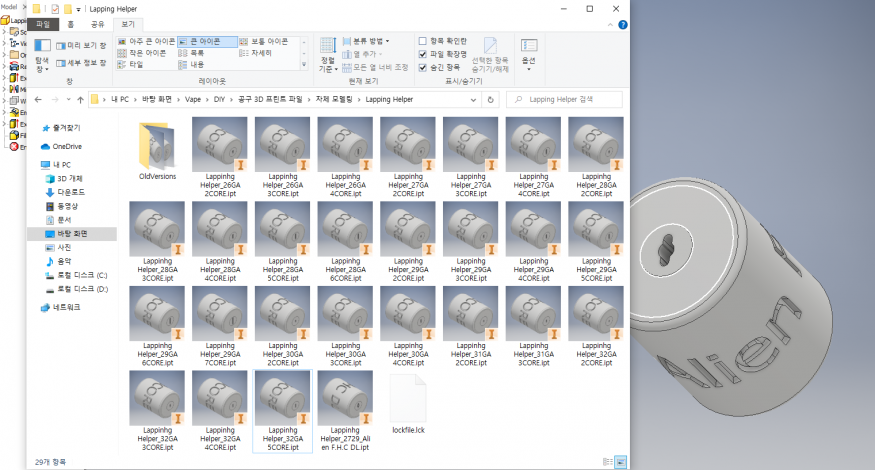Select the OldVersions folder thumbnail
Image resolution: width=875 pixels, height=470 pixels.
coord(157,150)
